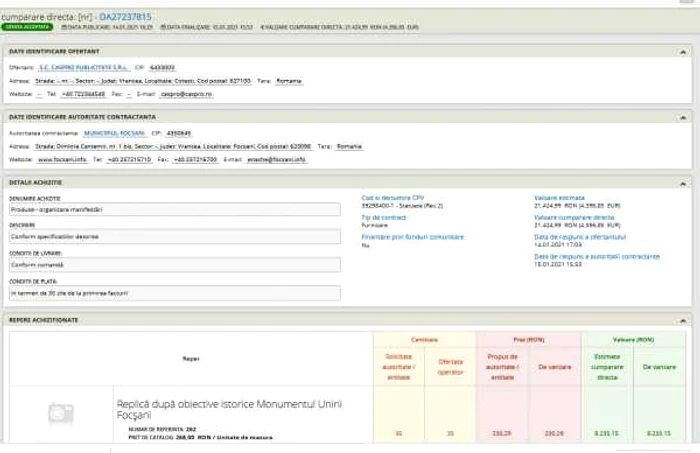Focus the Denumire Achizitie field
The height and width of the screenshot is (453, 700).
[175, 210]
